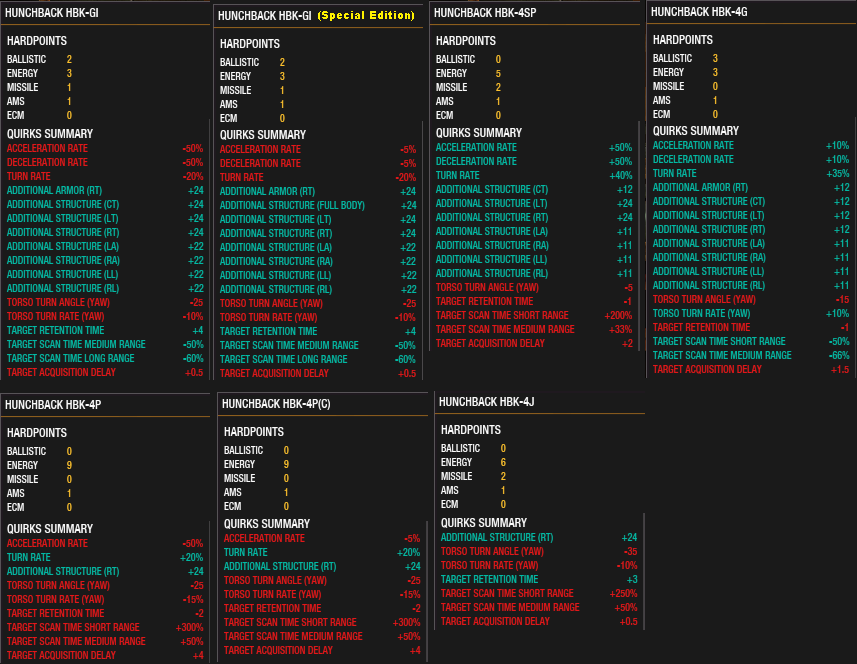Click MISSILE value 2 in HBK-4SP panel

[x=498, y=87]
